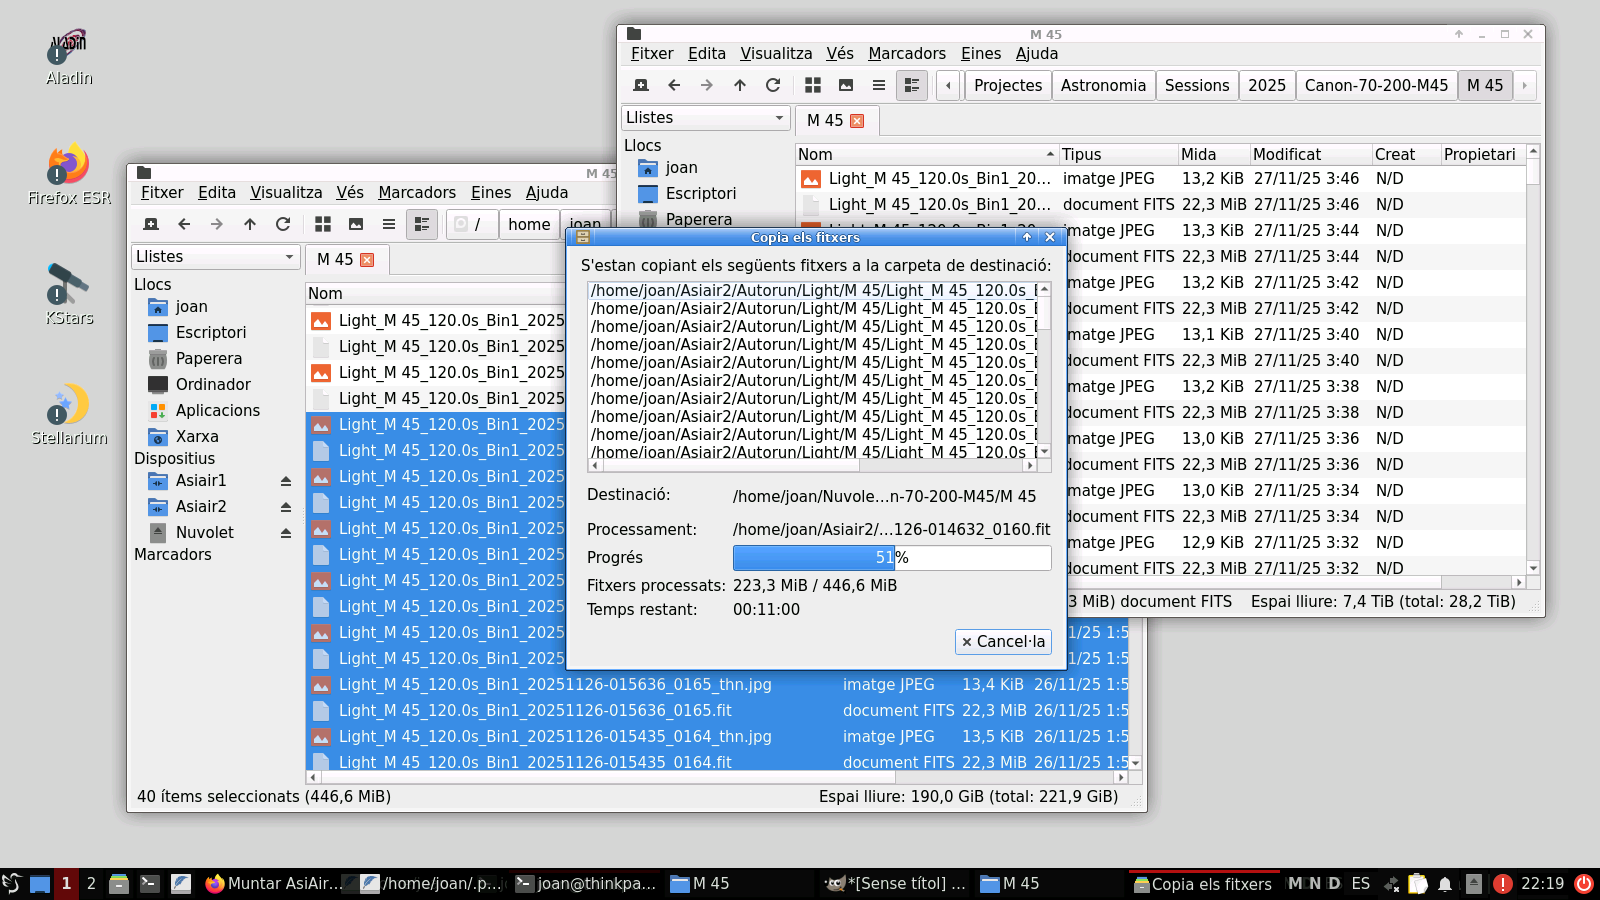Click the Astronomia path button
Viewport: 1600px width, 900px height.
point(1103,85)
